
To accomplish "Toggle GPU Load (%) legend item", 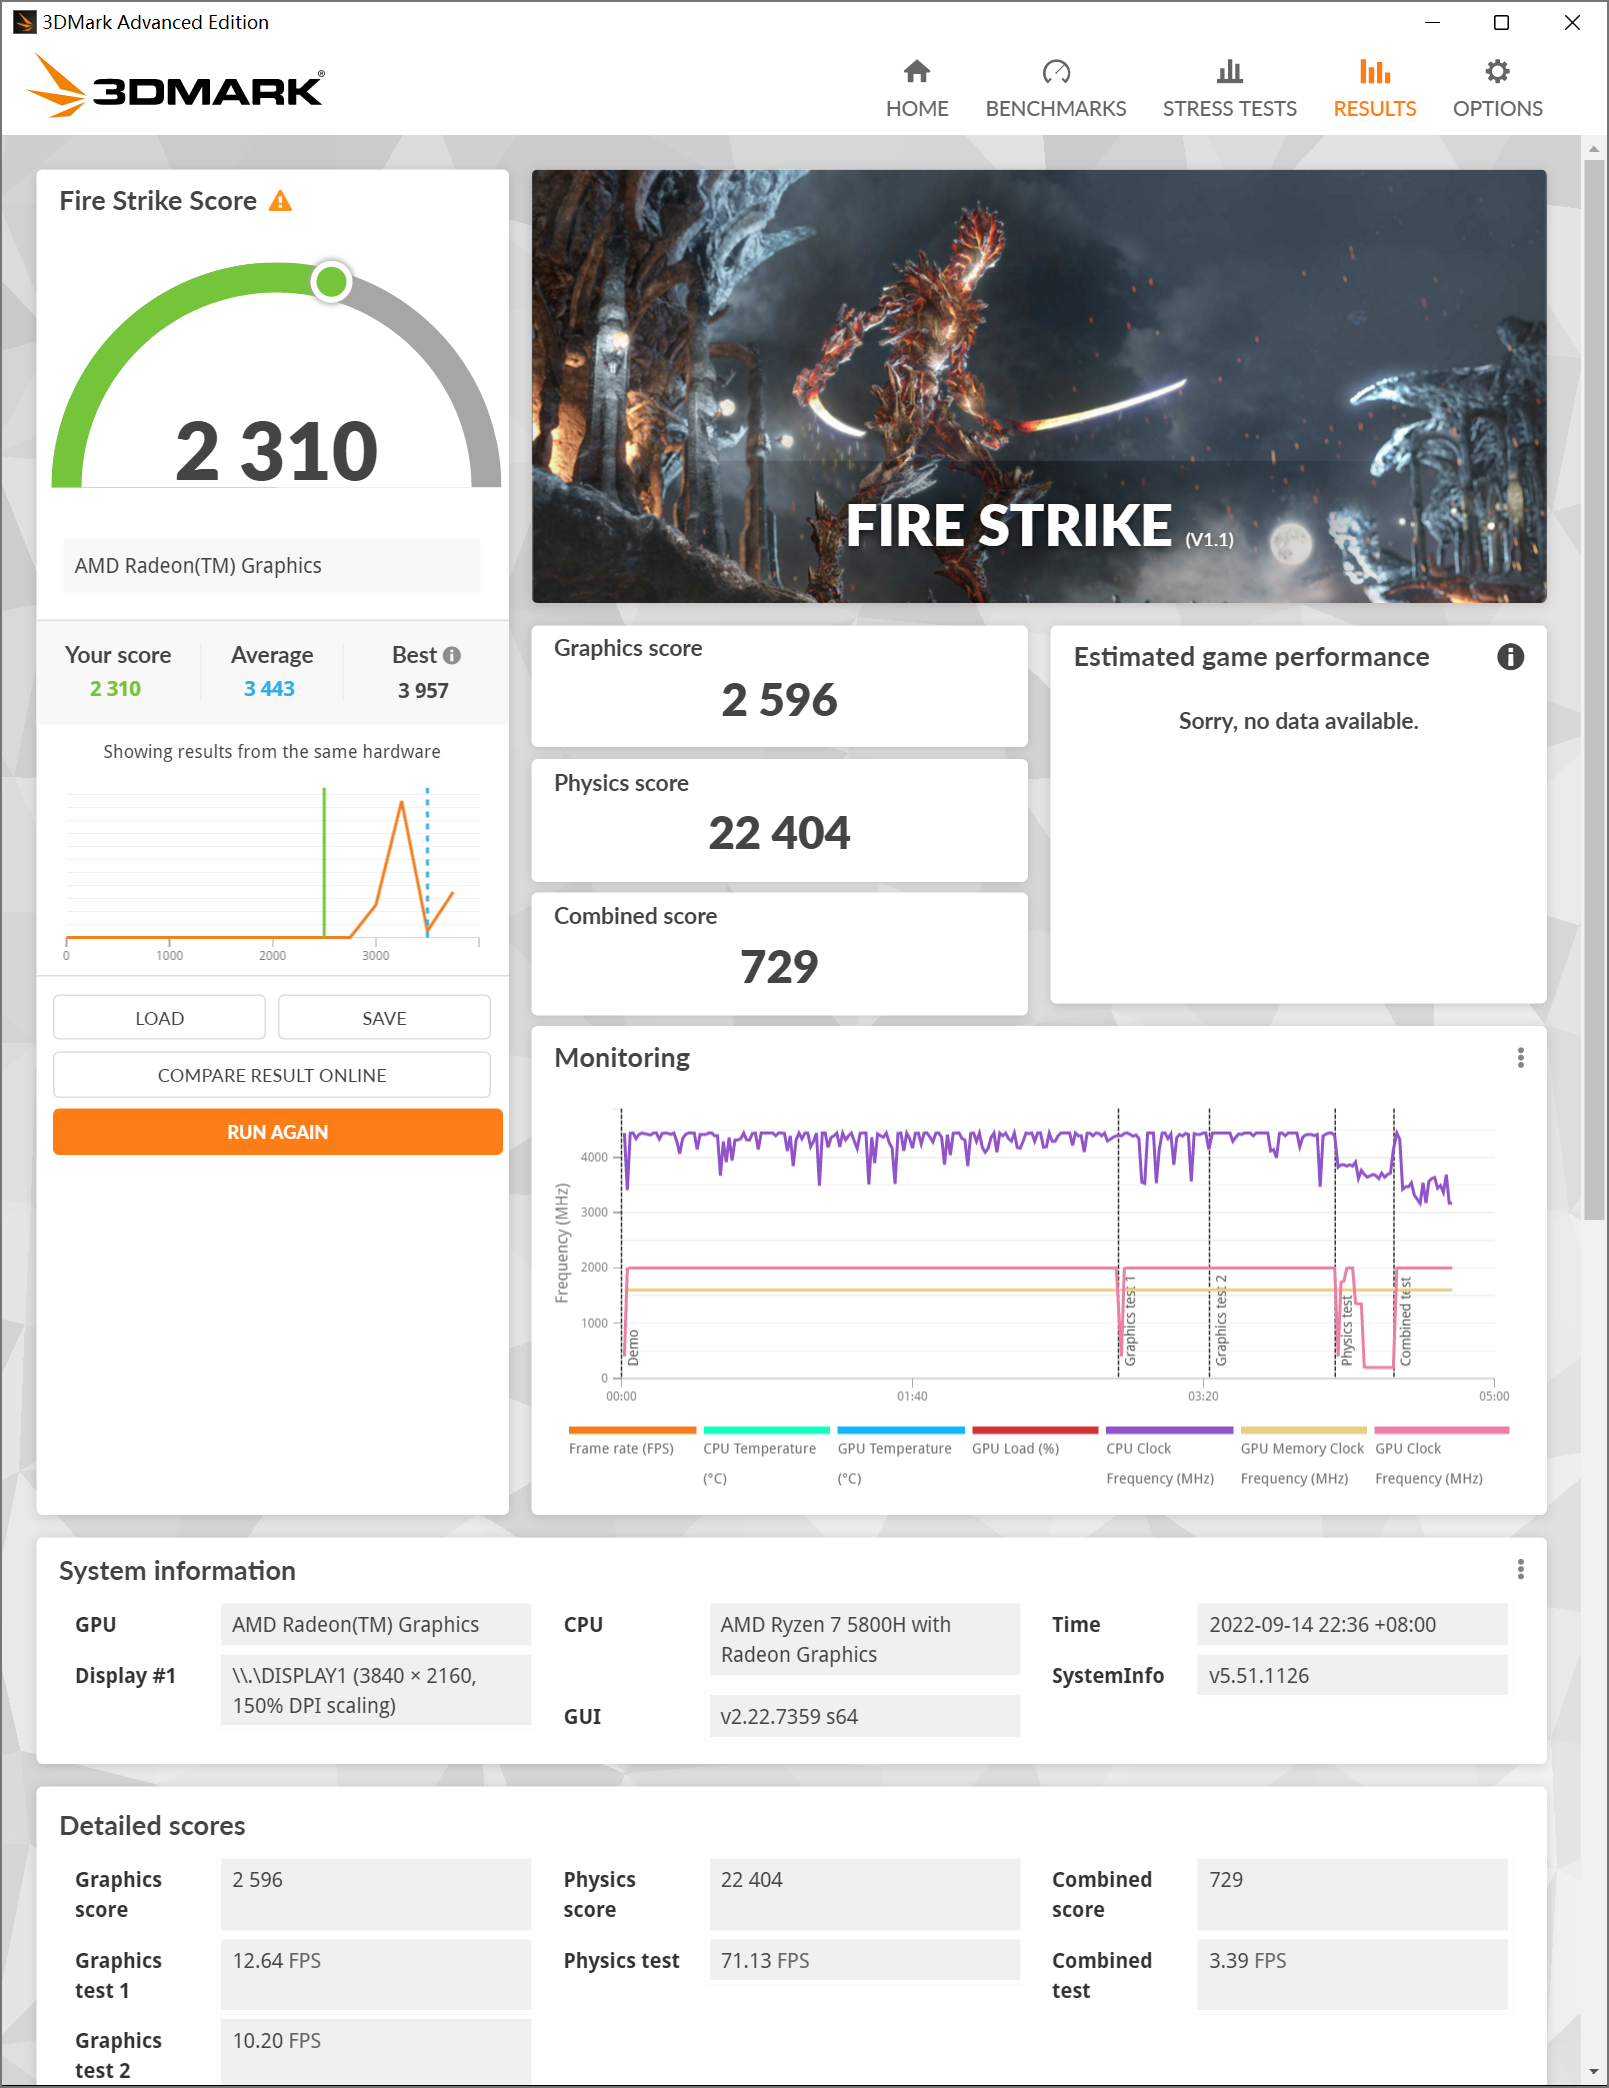I will [x=1034, y=1441].
